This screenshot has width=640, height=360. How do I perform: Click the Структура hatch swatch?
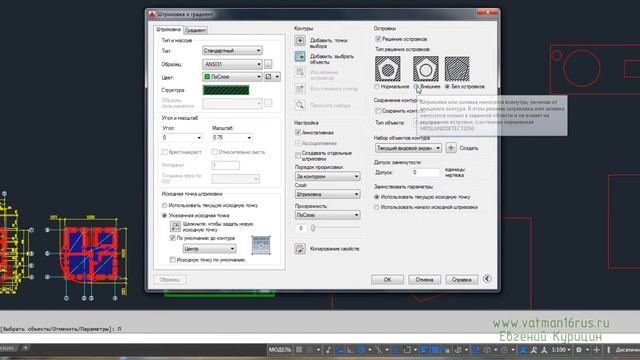click(x=226, y=90)
